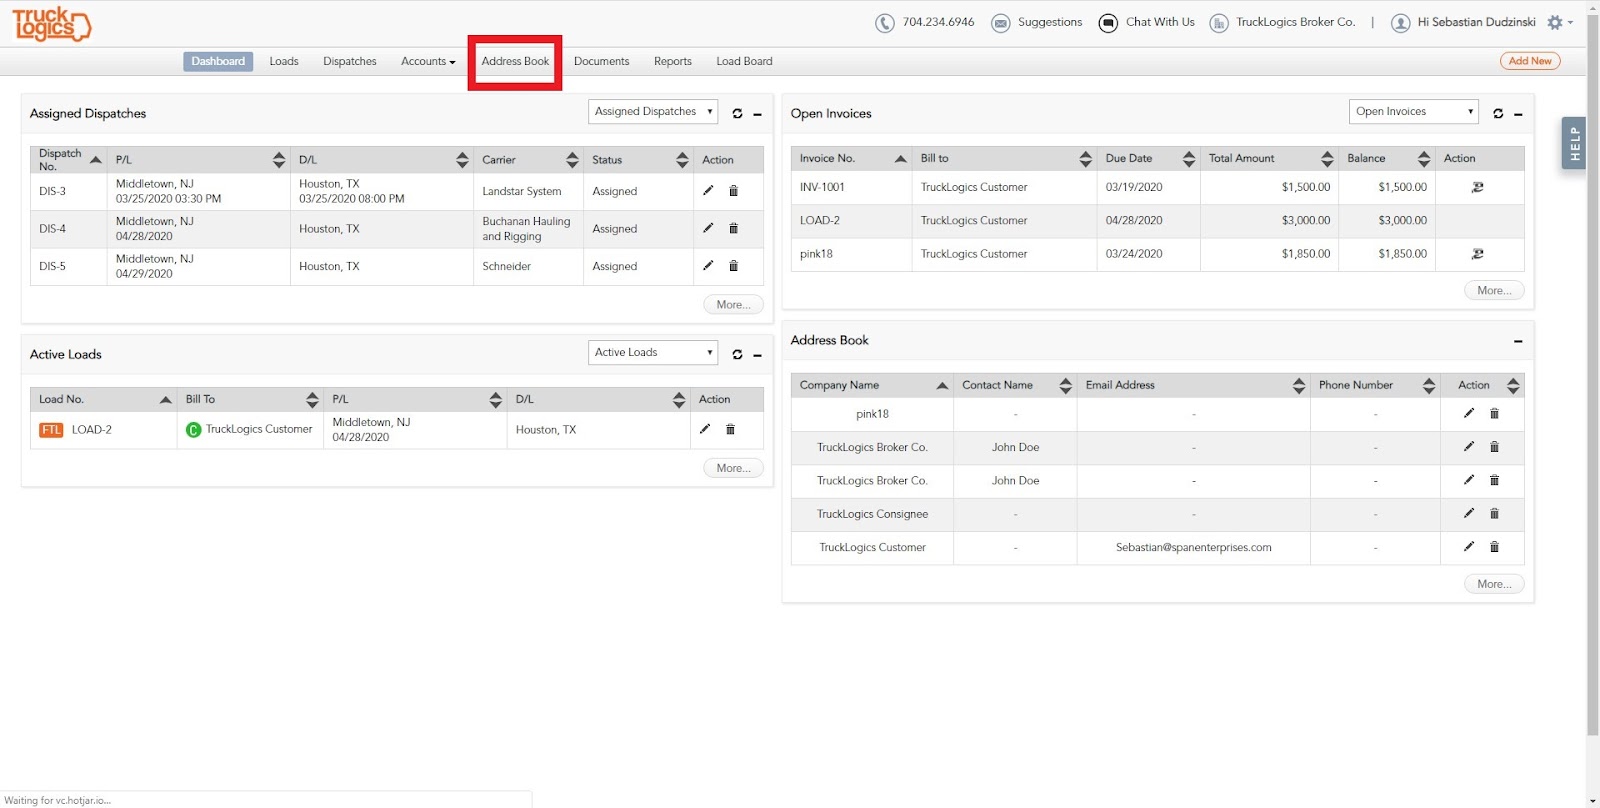Open the Loads tab

(284, 62)
